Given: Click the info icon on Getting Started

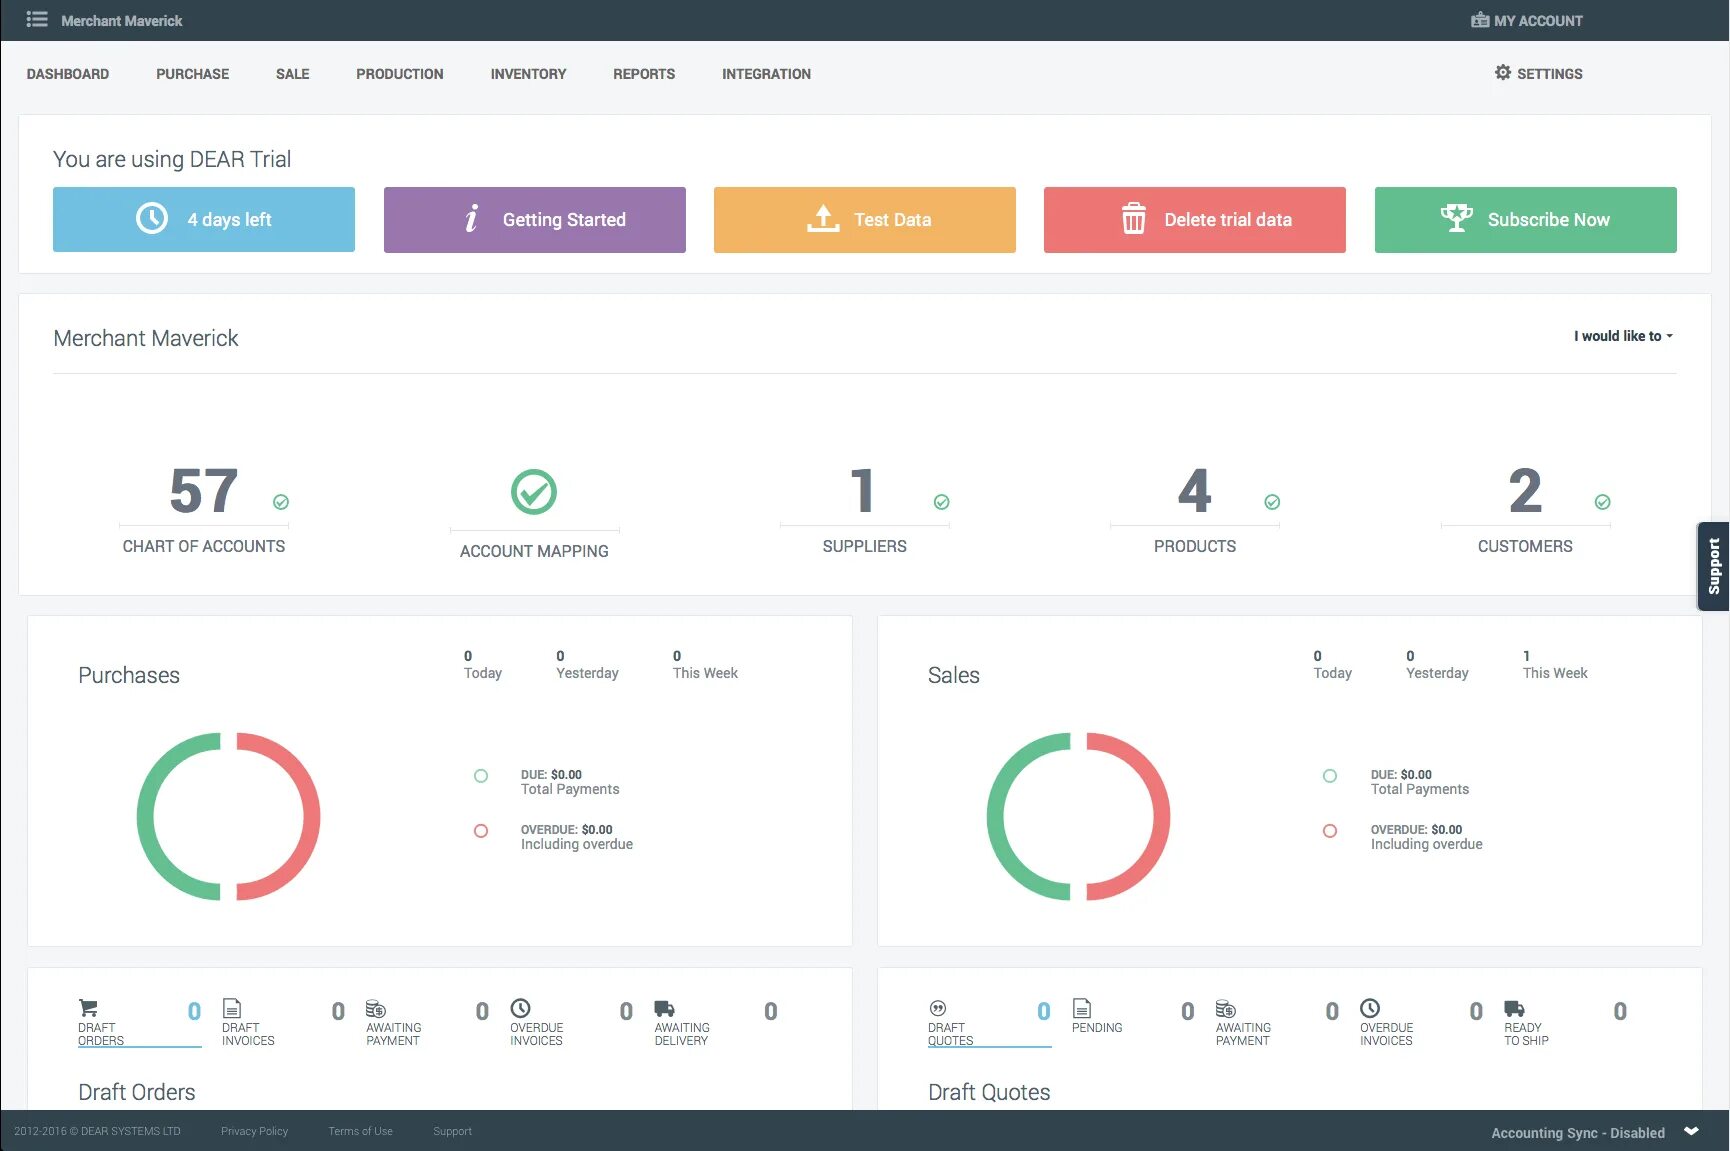Looking at the screenshot, I should click(471, 218).
